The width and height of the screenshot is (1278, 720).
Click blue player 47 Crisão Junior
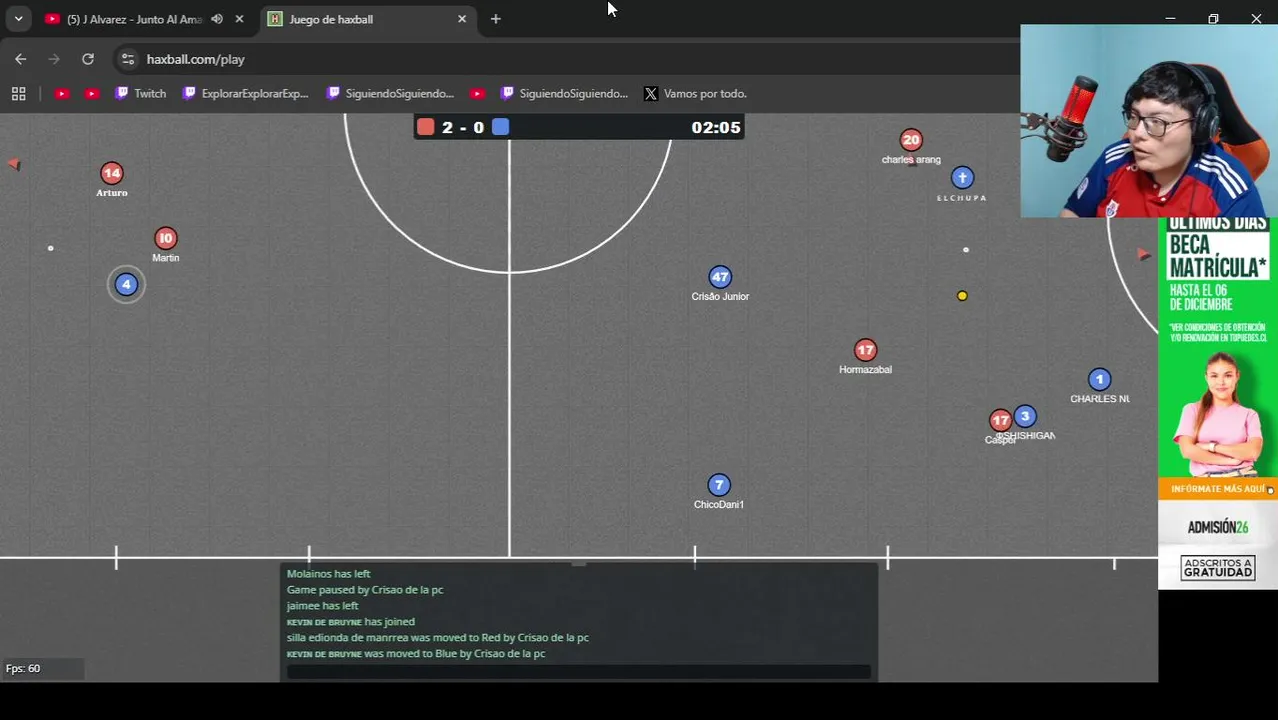(720, 277)
